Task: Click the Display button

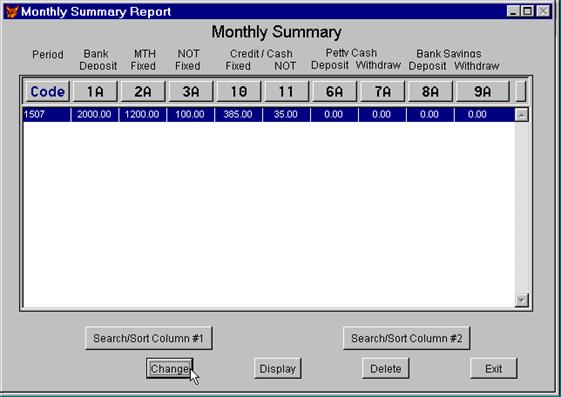Action: click(x=278, y=368)
